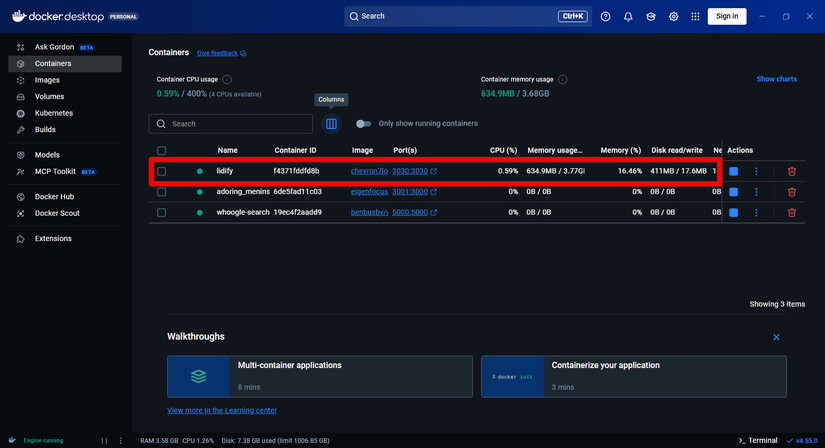Open Kubernetes in sidebar
This screenshot has height=448, width=825.
click(x=65, y=113)
